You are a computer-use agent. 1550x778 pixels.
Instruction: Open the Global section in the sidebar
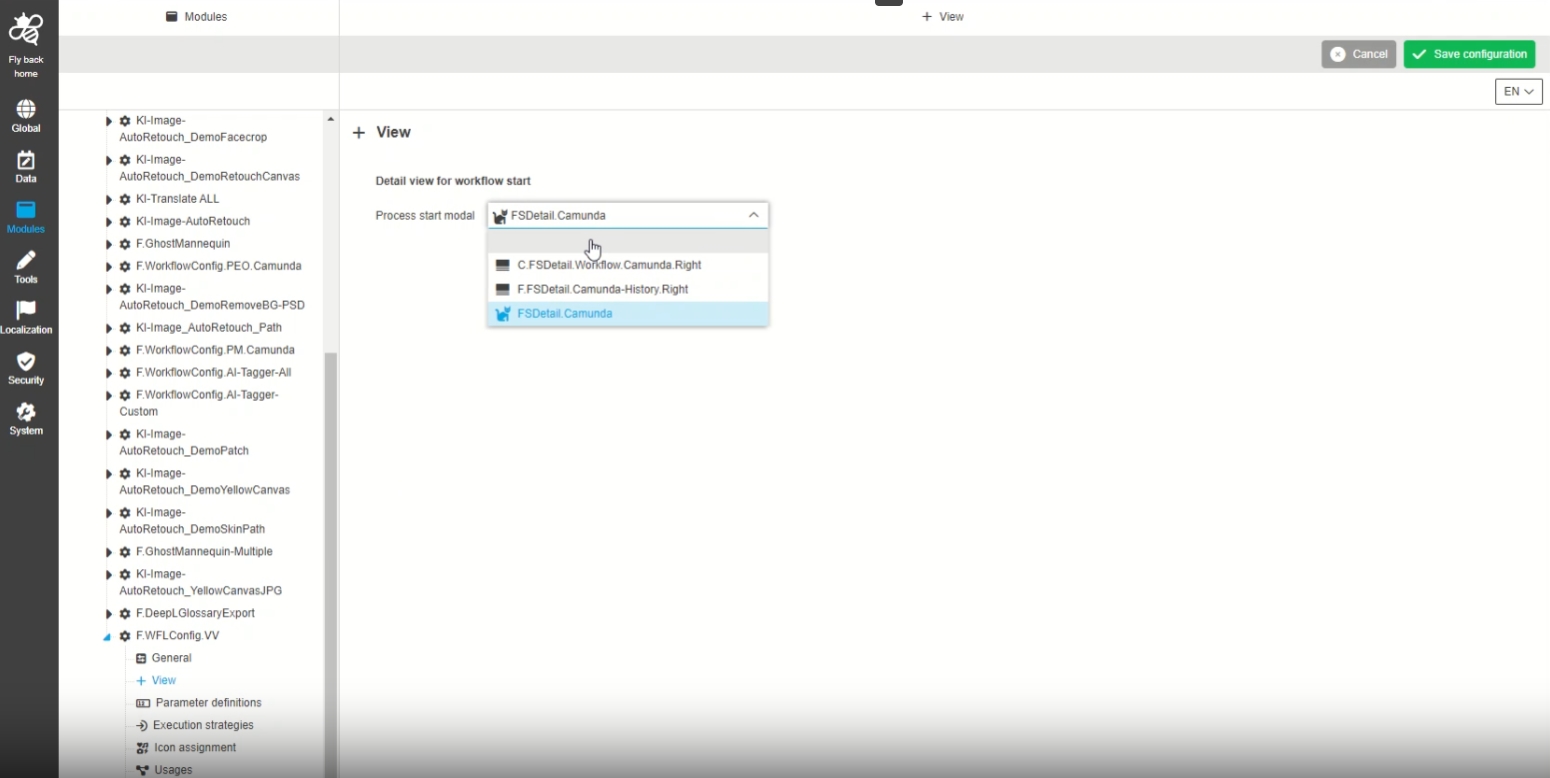(26, 116)
